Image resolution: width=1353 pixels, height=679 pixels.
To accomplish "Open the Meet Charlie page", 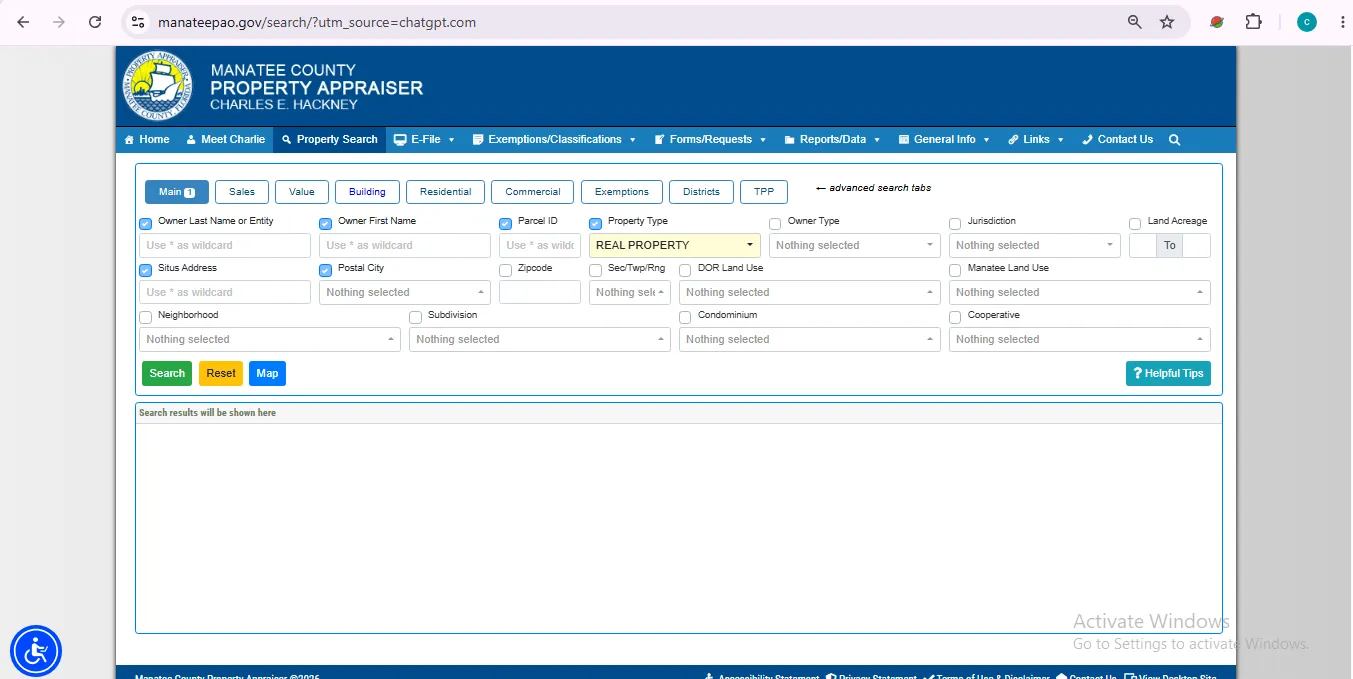I will click(226, 140).
